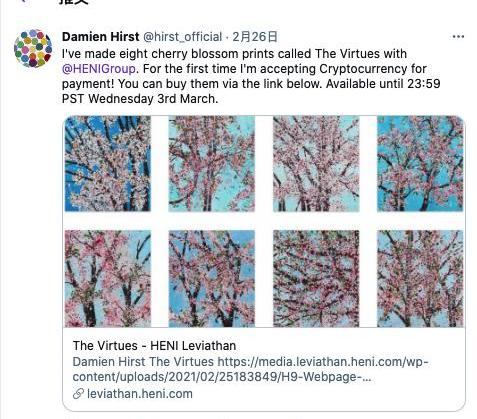The image size is (477, 419).
Task: Open The Virtues - HENI Leviathan card title
Action: (154, 346)
